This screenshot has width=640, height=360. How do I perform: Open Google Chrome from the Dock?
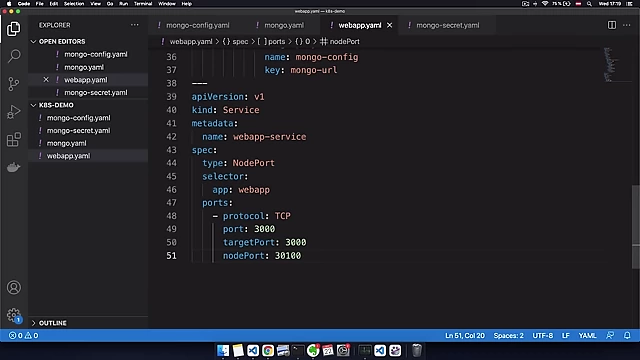268,350
